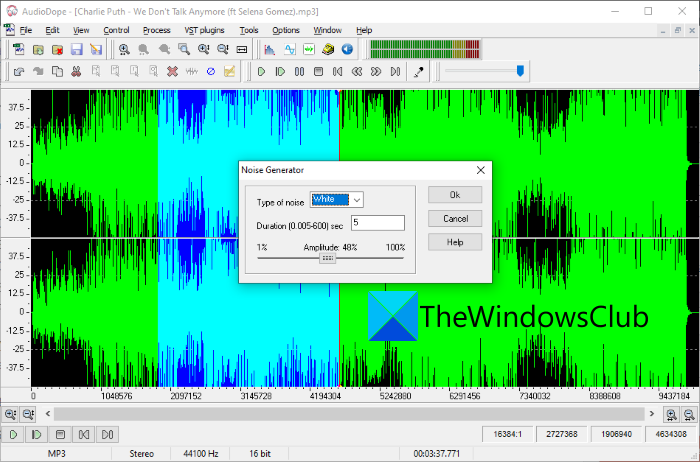Click Play Selection in bottom transport bar
Screen dimensions: 700x462
pos(37,434)
